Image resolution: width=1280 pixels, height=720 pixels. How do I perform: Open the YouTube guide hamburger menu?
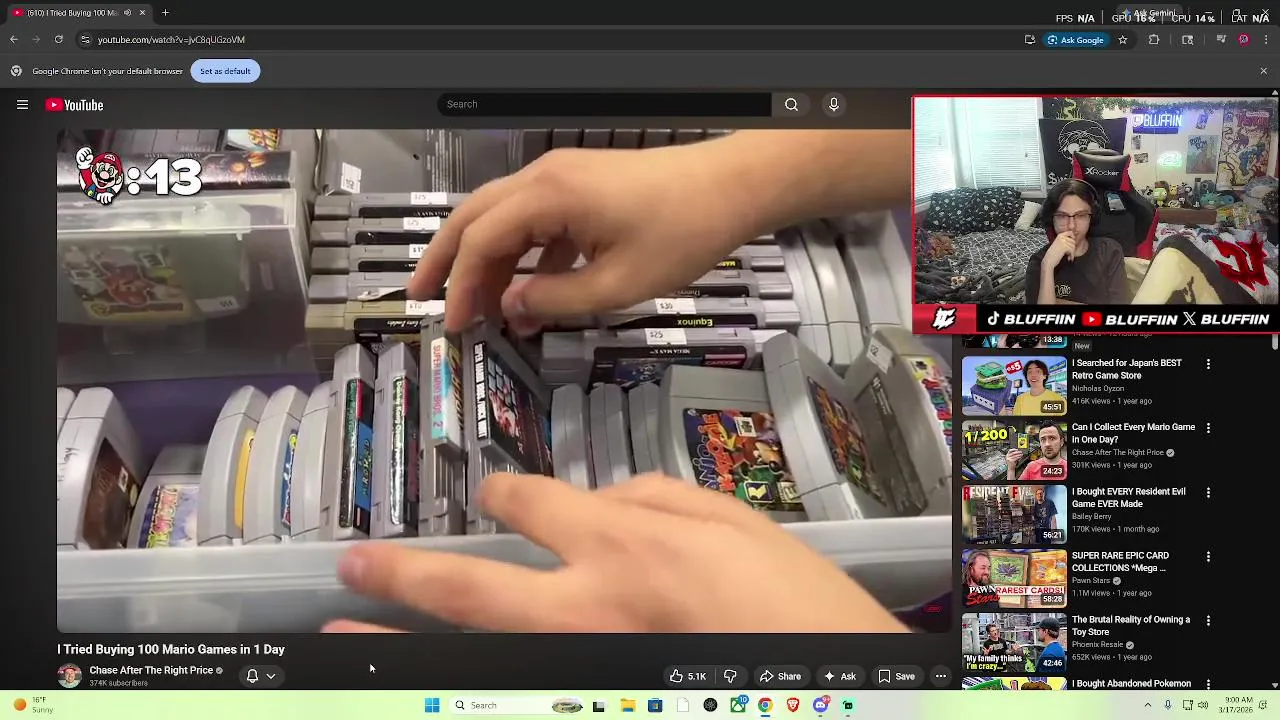22,105
